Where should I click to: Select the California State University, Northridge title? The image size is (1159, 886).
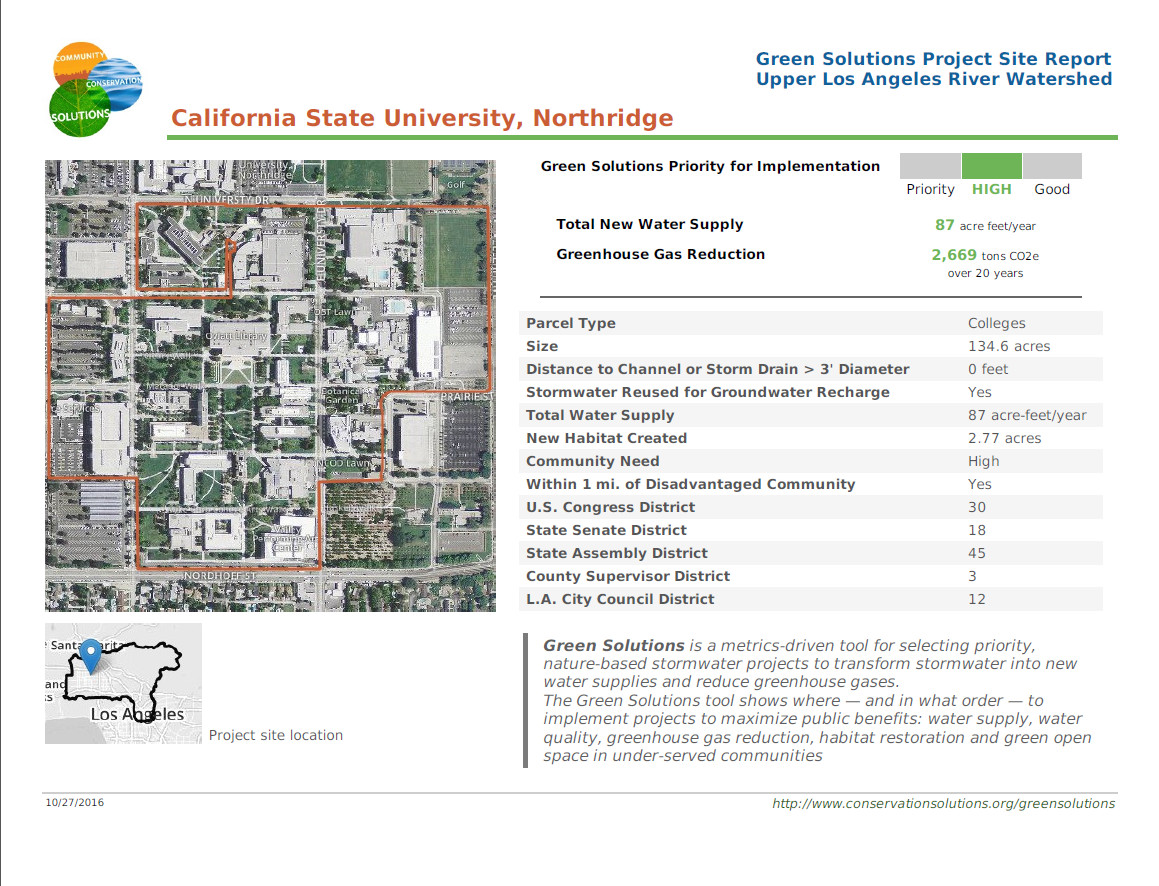422,118
